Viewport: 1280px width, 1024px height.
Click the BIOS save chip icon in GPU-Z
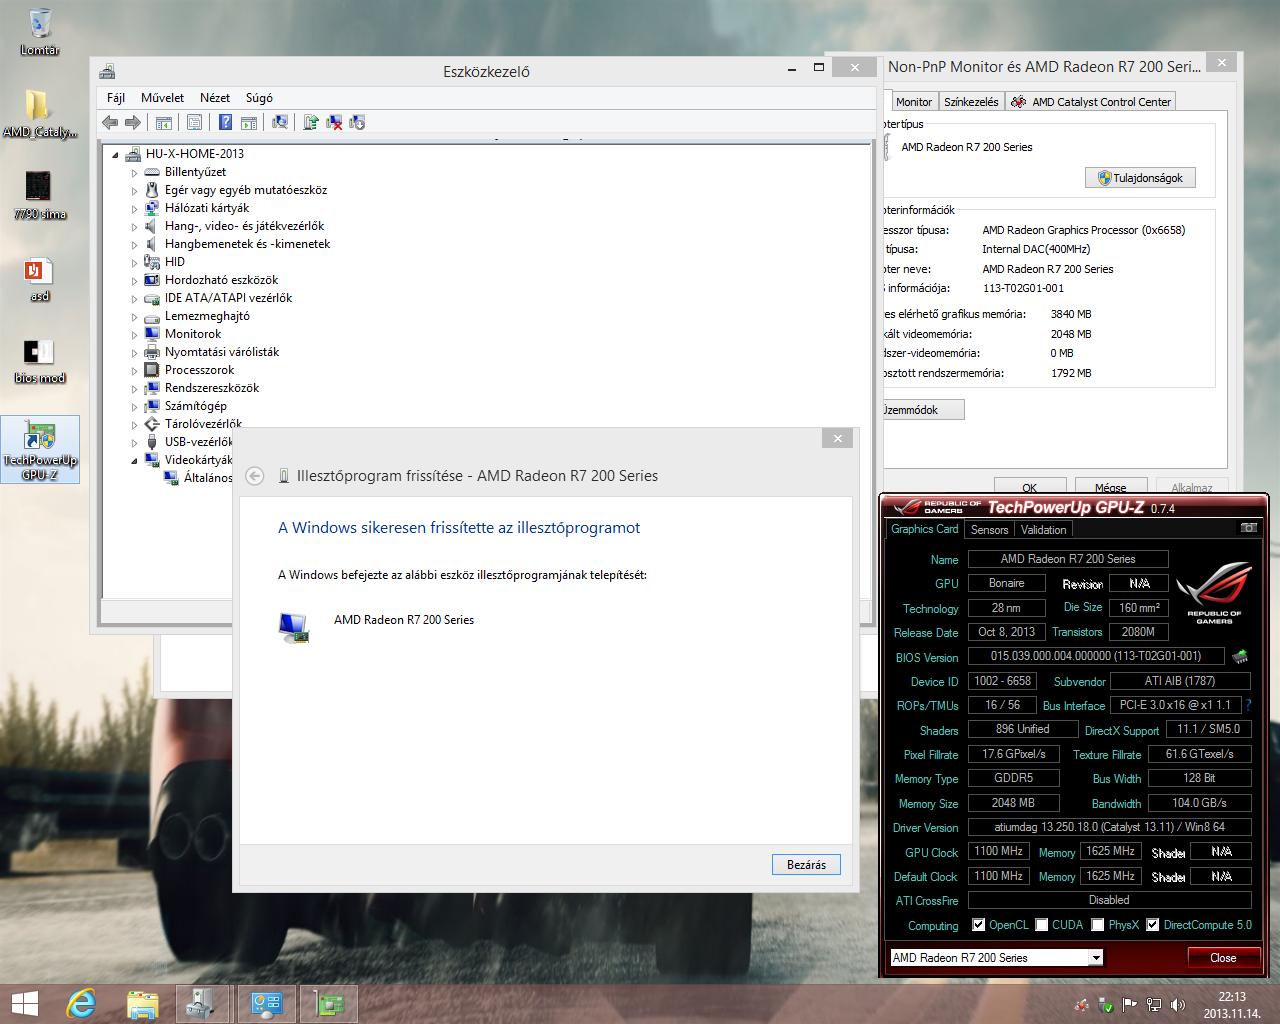[x=1240, y=657]
